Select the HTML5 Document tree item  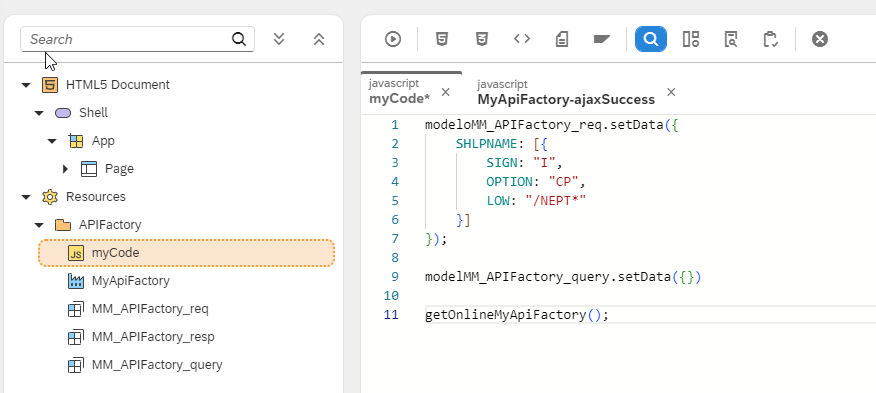[x=118, y=85]
